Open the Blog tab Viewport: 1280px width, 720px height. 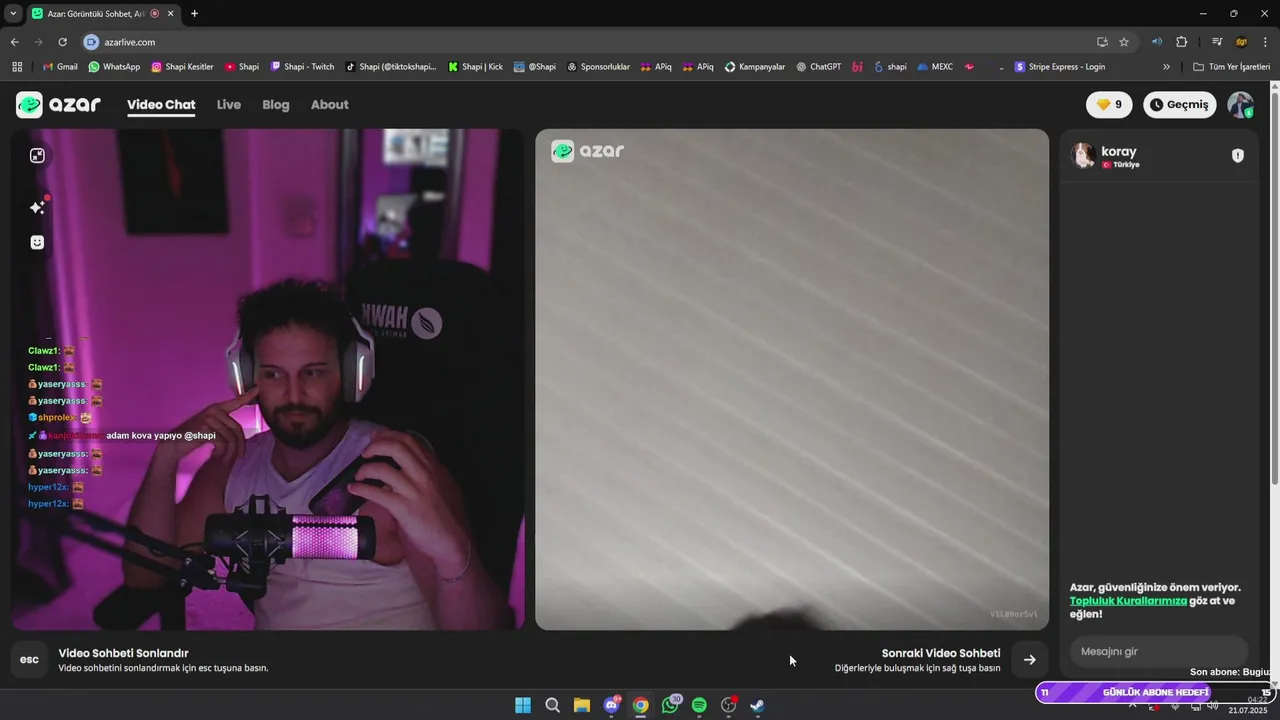(276, 105)
